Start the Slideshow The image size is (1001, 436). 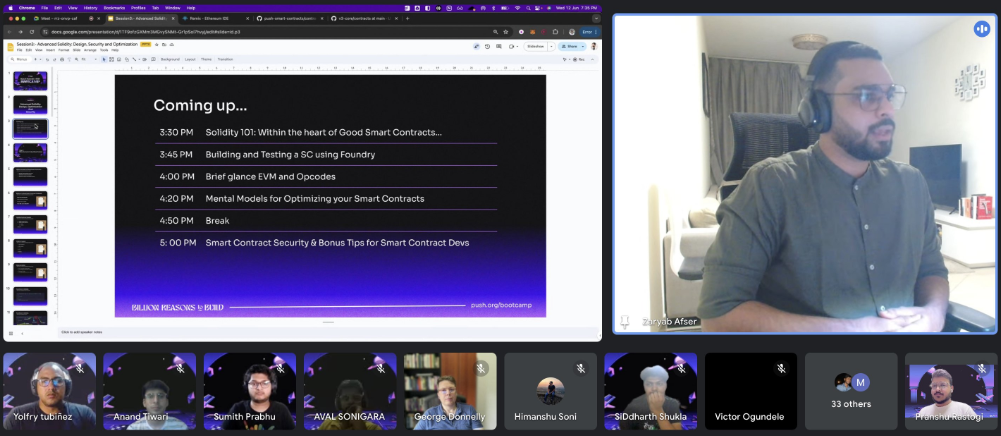[x=536, y=47]
